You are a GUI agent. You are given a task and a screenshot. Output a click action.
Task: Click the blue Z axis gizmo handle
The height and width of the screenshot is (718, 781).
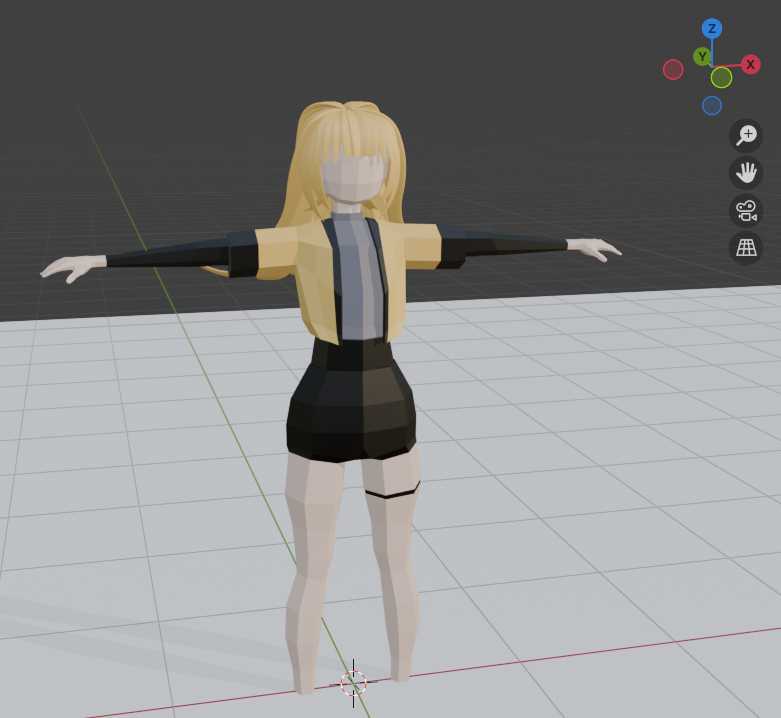click(x=712, y=29)
